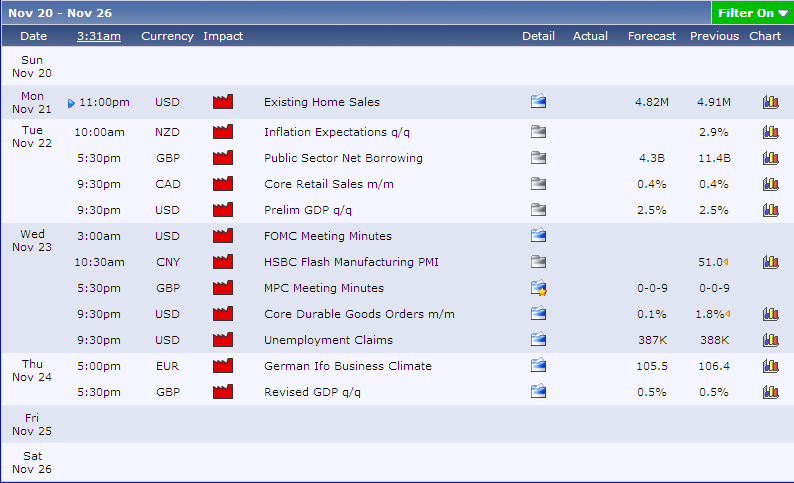This screenshot has height=483, width=794.
Task: Open detail folder for Existing Home Sales
Action: pos(538,102)
